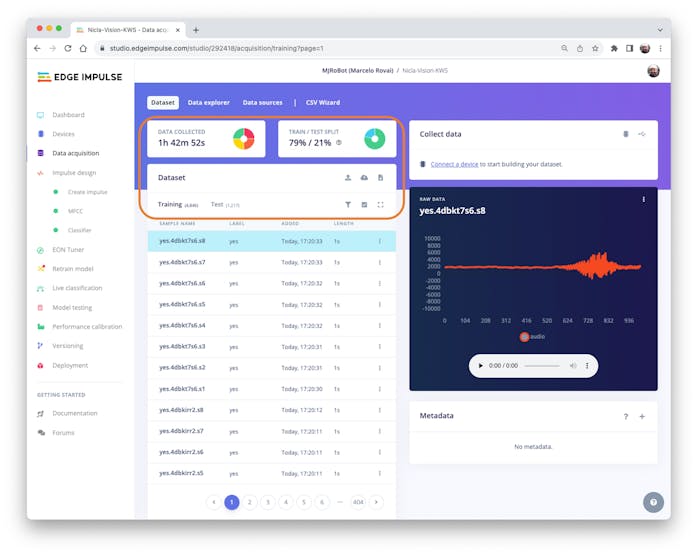Go to page 2 of samples
This screenshot has width=698, height=555.
click(x=250, y=502)
